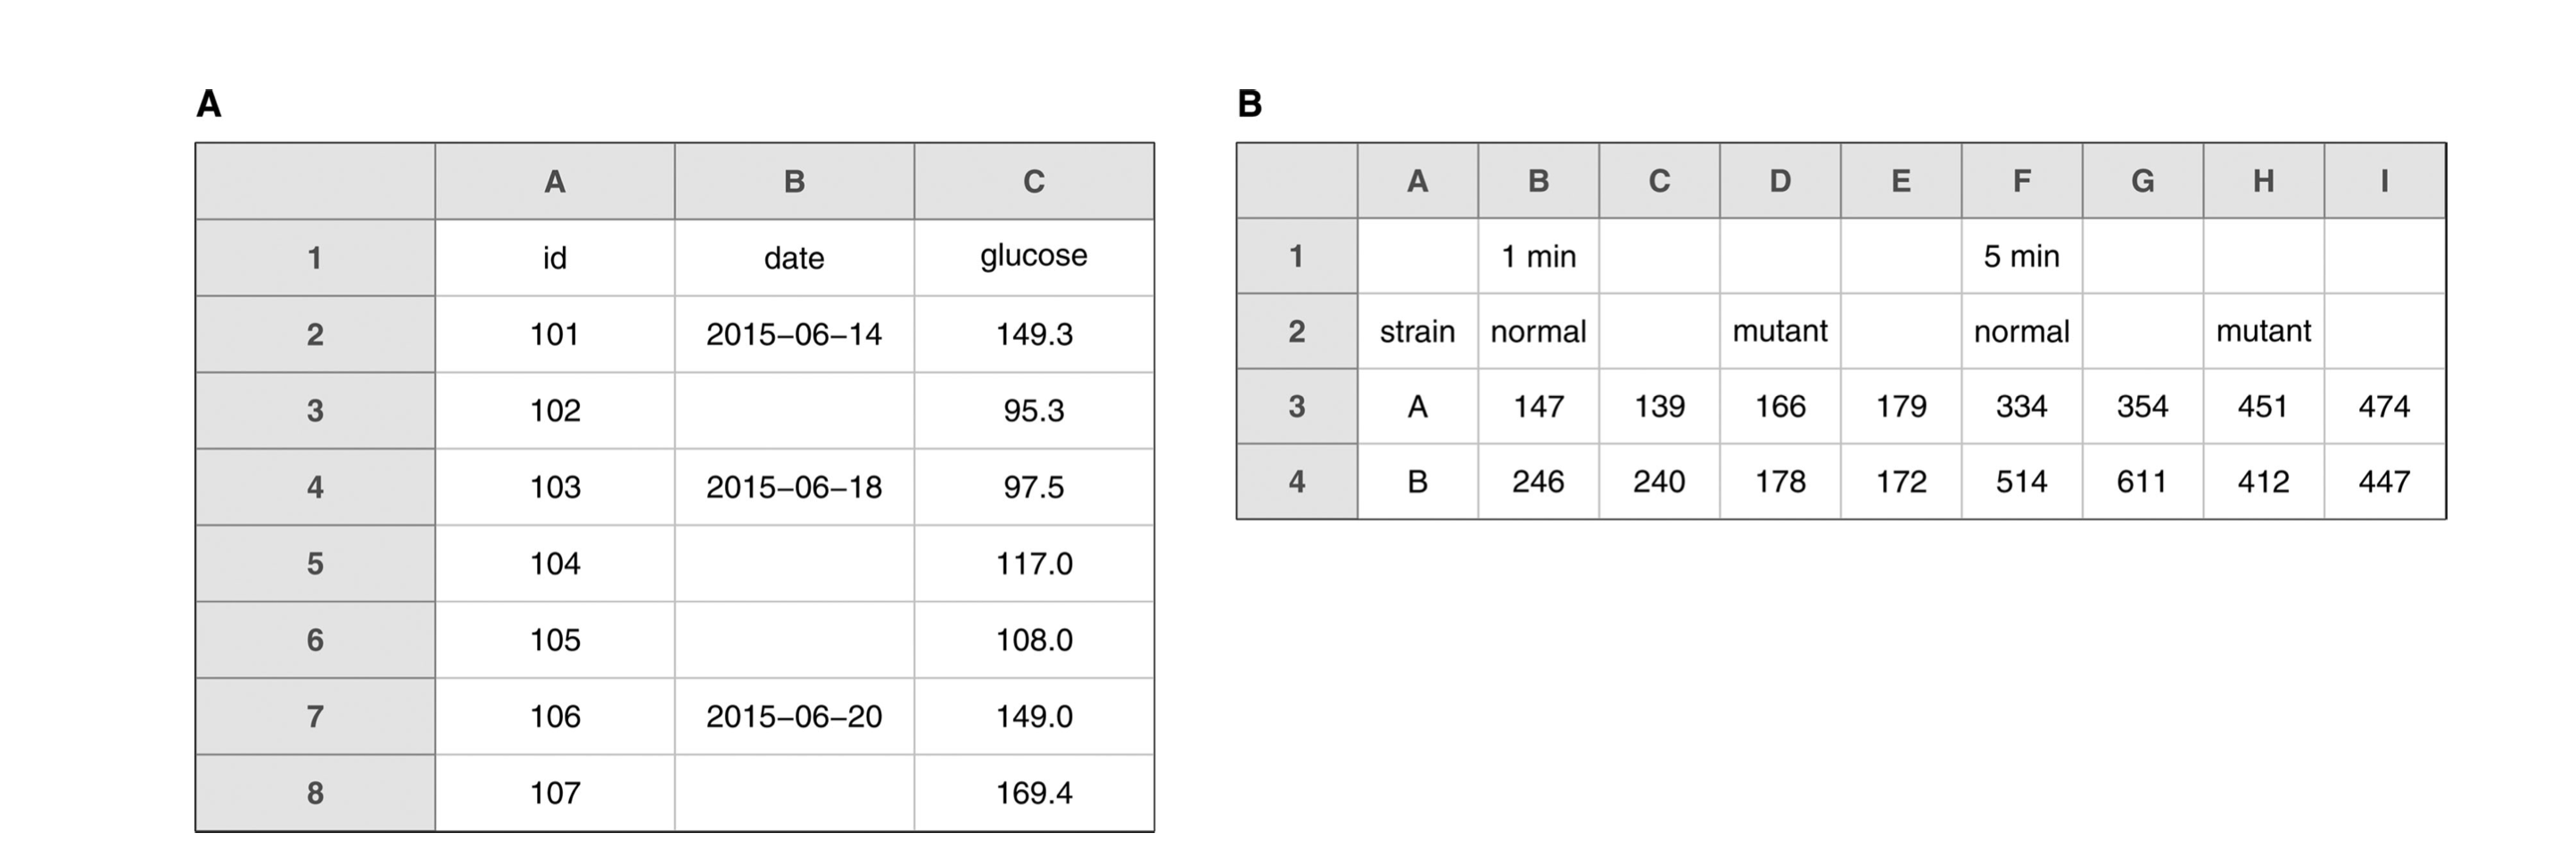Click the "id" header cell
This screenshot has width=2576, height=858.
tap(555, 258)
